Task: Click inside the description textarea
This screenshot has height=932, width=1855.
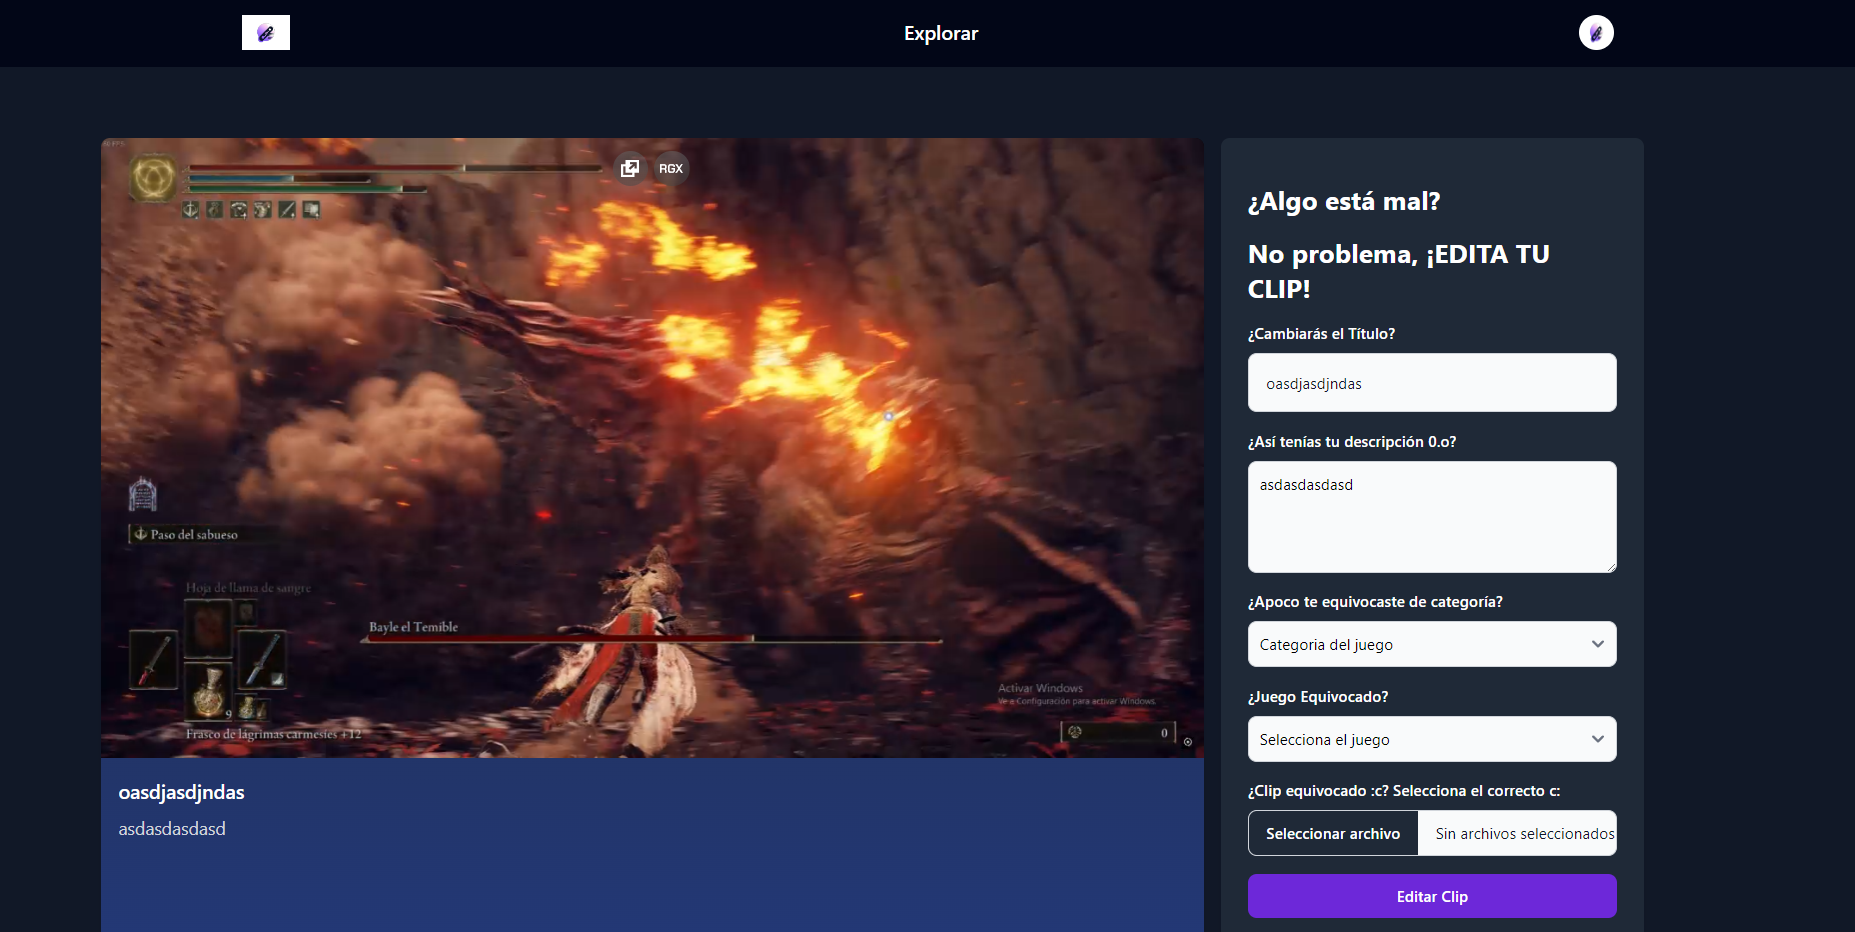Action: pyautogui.click(x=1431, y=517)
